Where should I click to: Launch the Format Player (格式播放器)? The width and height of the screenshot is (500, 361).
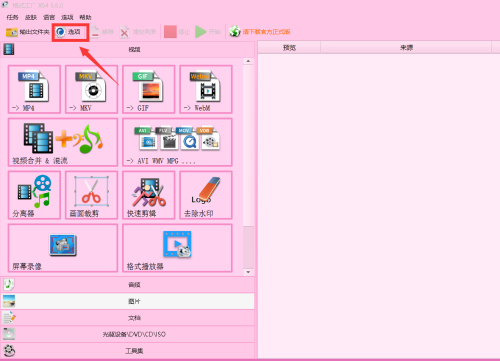point(177,248)
